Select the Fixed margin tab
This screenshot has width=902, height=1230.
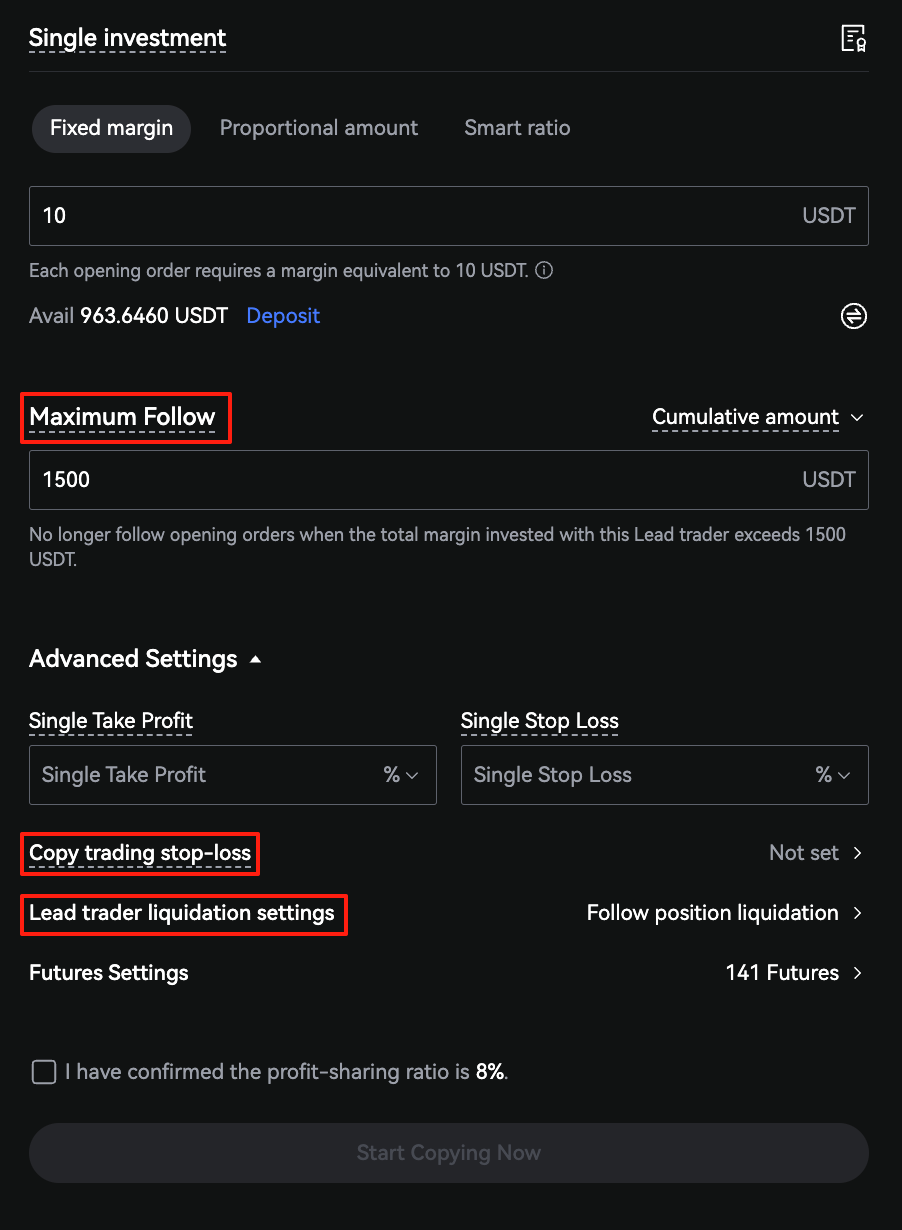pyautogui.click(x=111, y=128)
